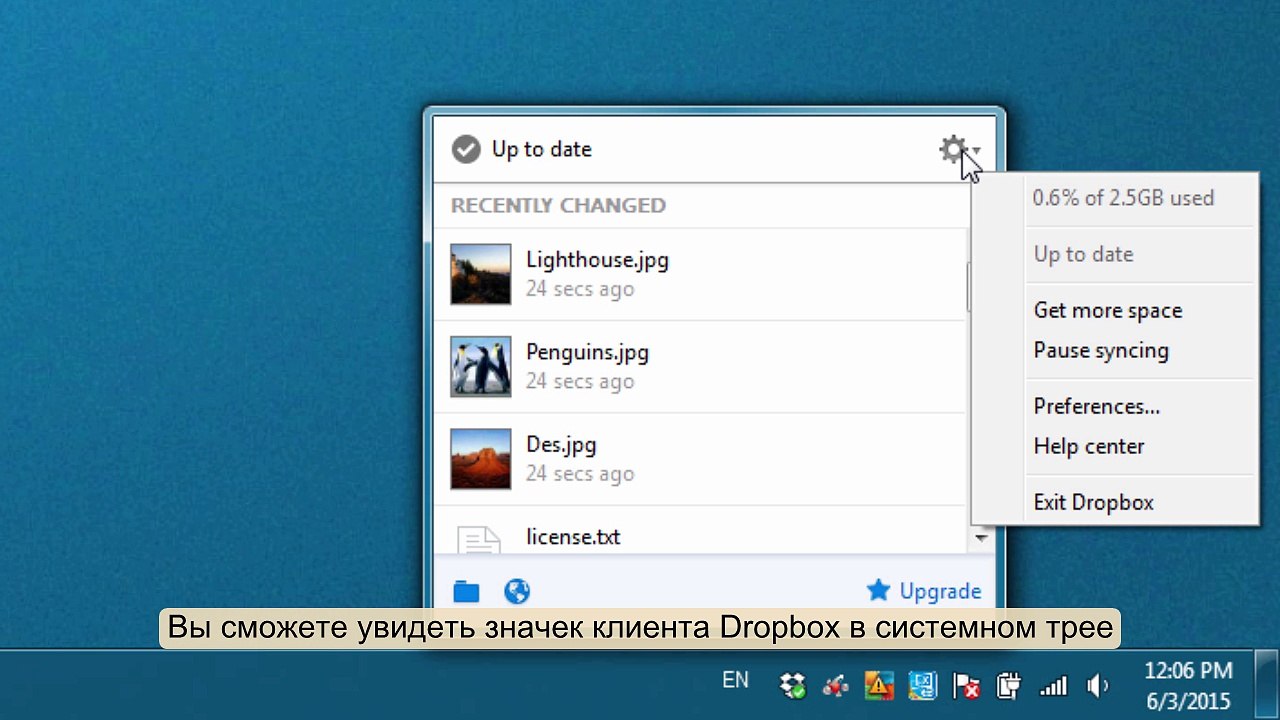Click the scroll down arrow in file list
The width and height of the screenshot is (1280, 720).
(981, 538)
